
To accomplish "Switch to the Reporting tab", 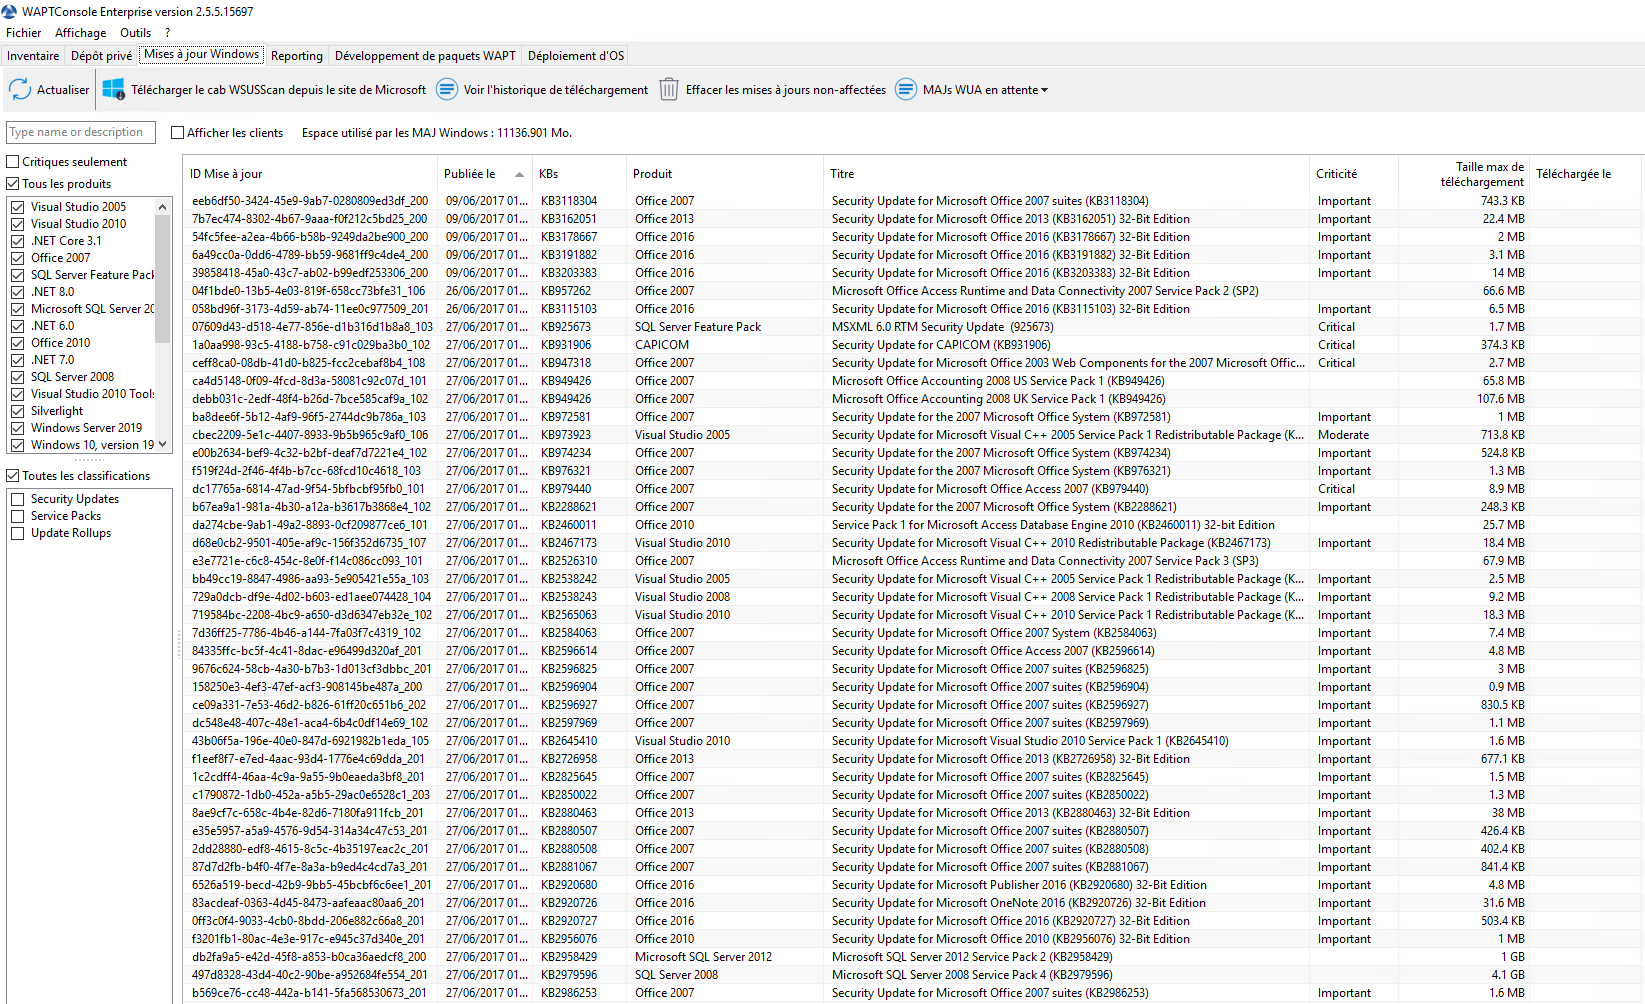I will coord(297,56).
